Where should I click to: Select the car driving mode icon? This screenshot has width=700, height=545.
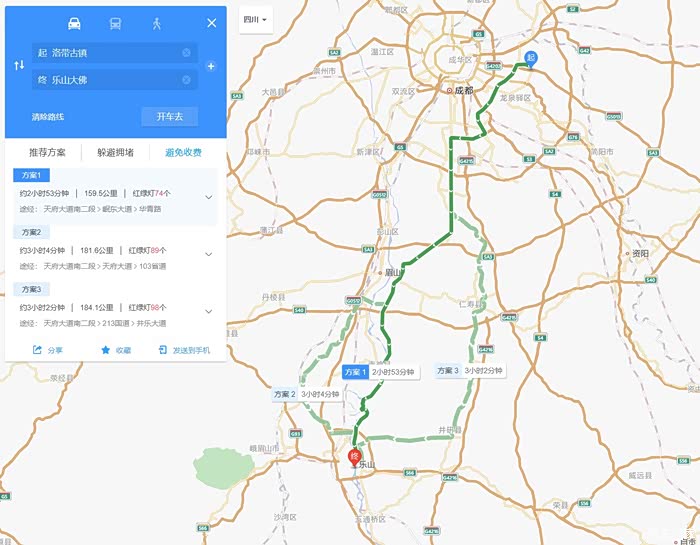(74, 23)
